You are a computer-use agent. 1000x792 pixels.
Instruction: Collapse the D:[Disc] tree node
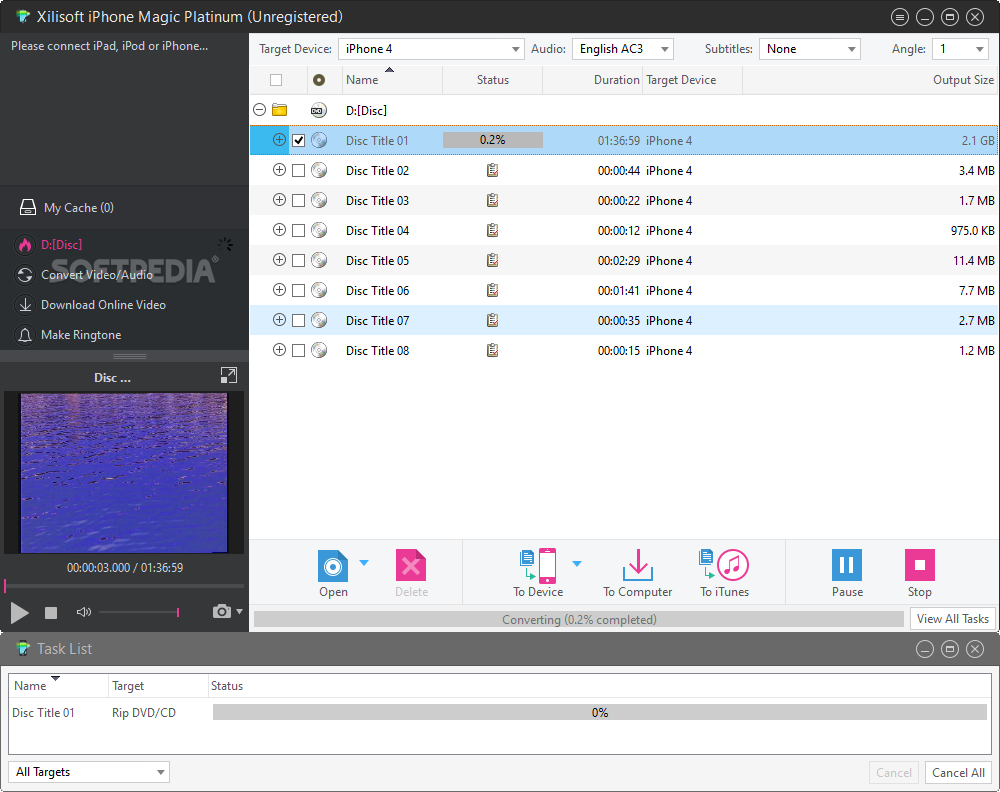tap(260, 110)
